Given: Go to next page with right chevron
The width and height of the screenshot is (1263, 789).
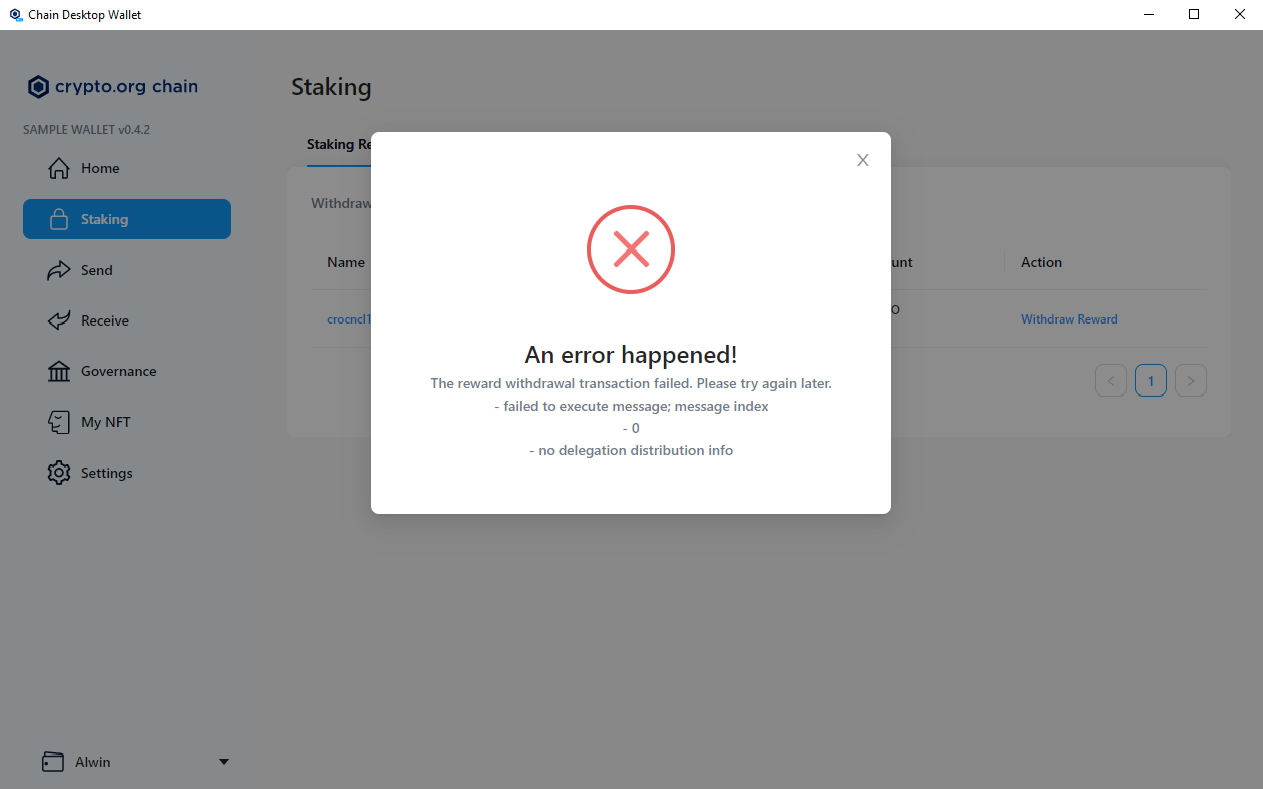Looking at the screenshot, I should point(1190,380).
